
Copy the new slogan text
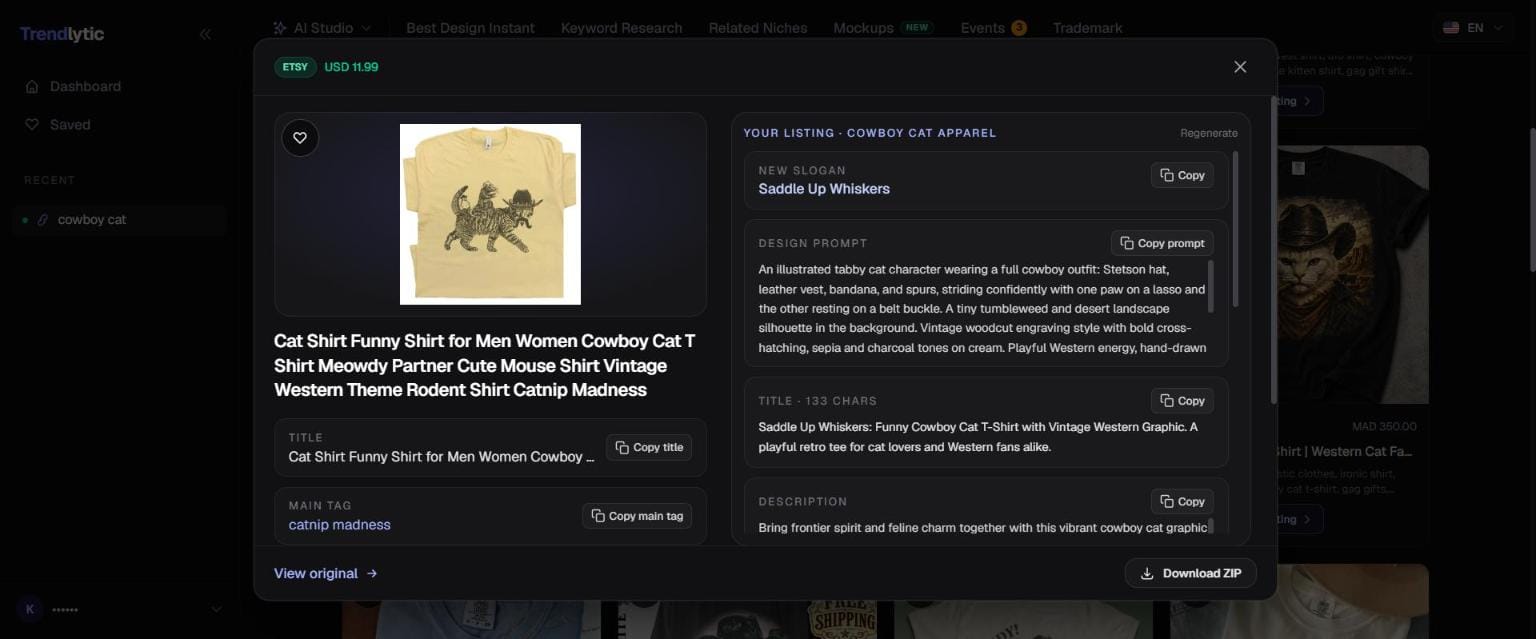pos(1182,175)
